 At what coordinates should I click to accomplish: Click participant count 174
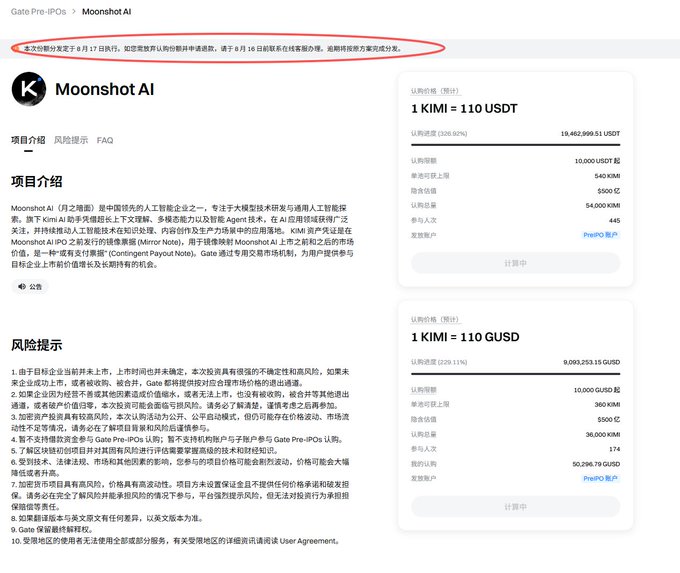(615, 449)
